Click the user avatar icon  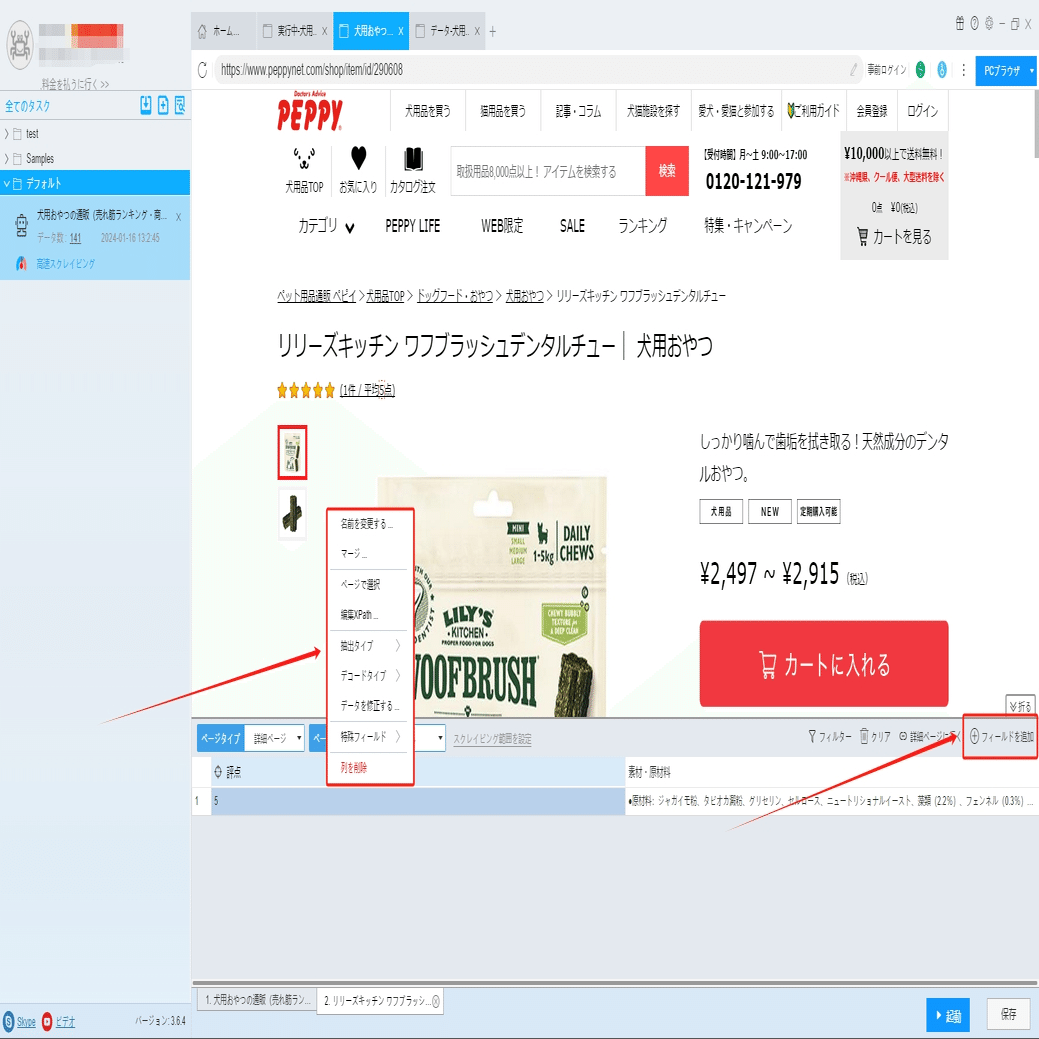[19, 44]
